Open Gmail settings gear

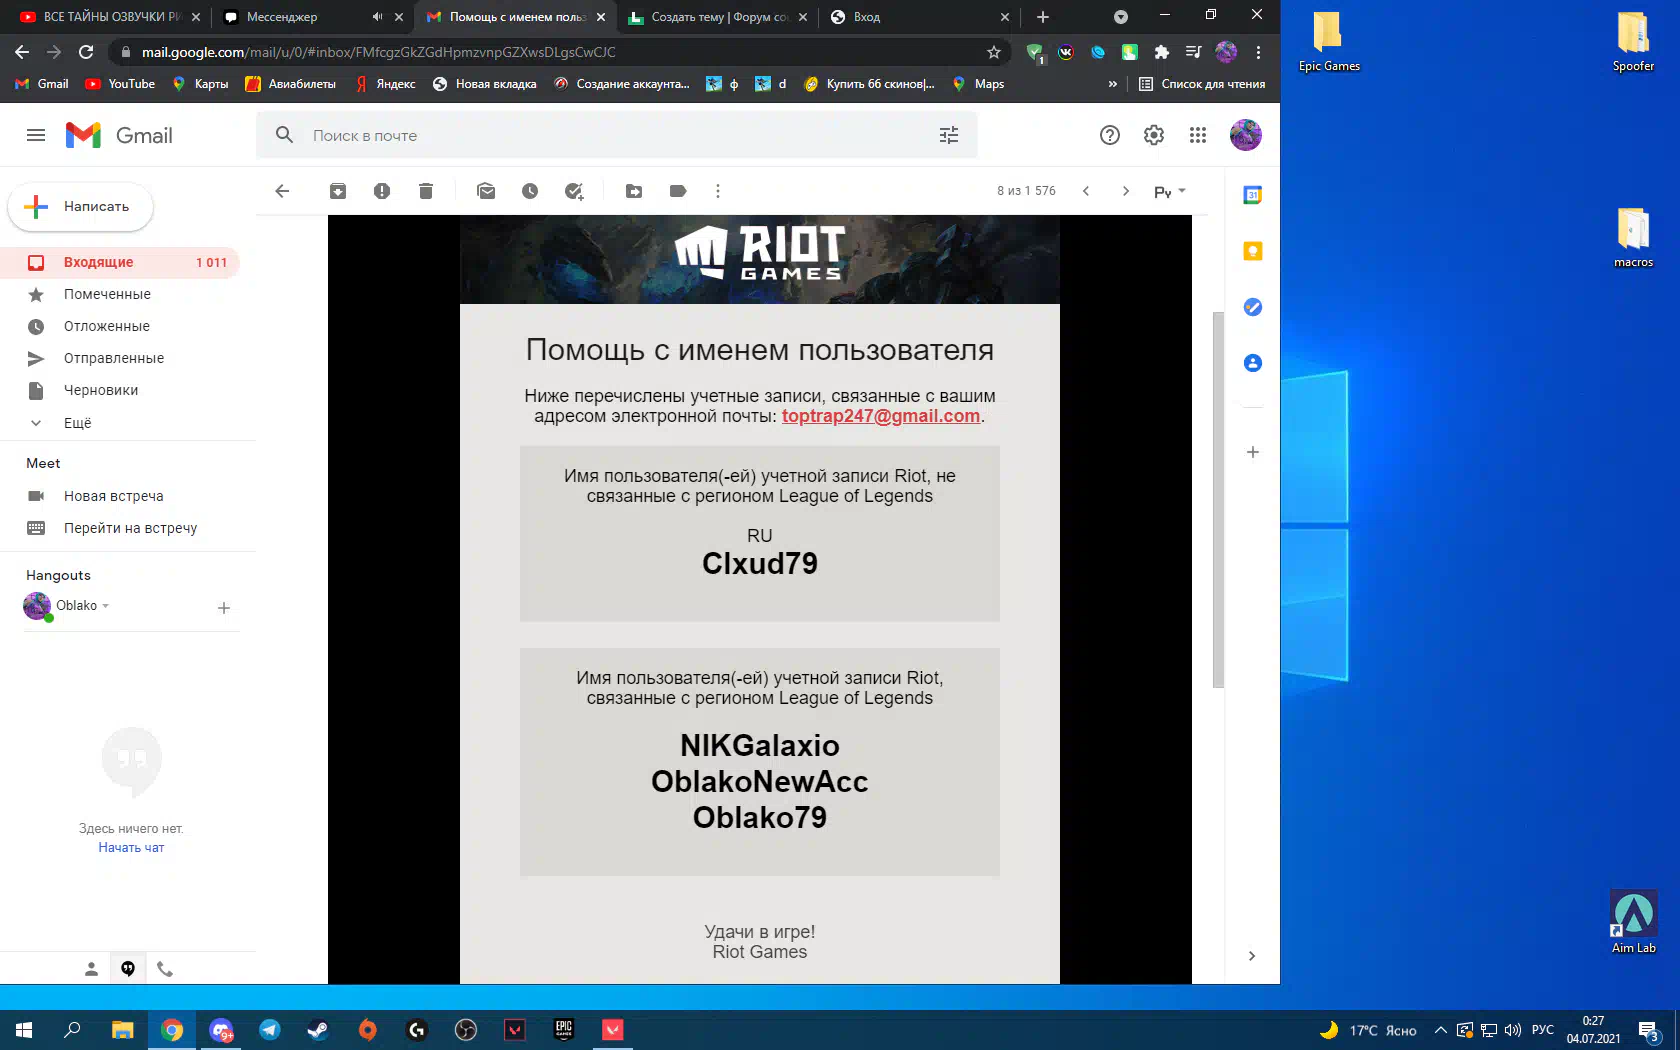click(x=1154, y=135)
